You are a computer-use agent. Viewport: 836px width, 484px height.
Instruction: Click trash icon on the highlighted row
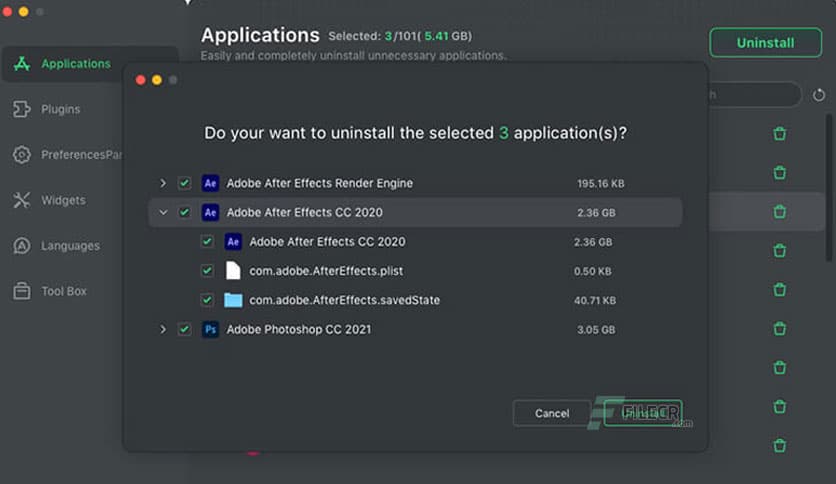tap(779, 212)
